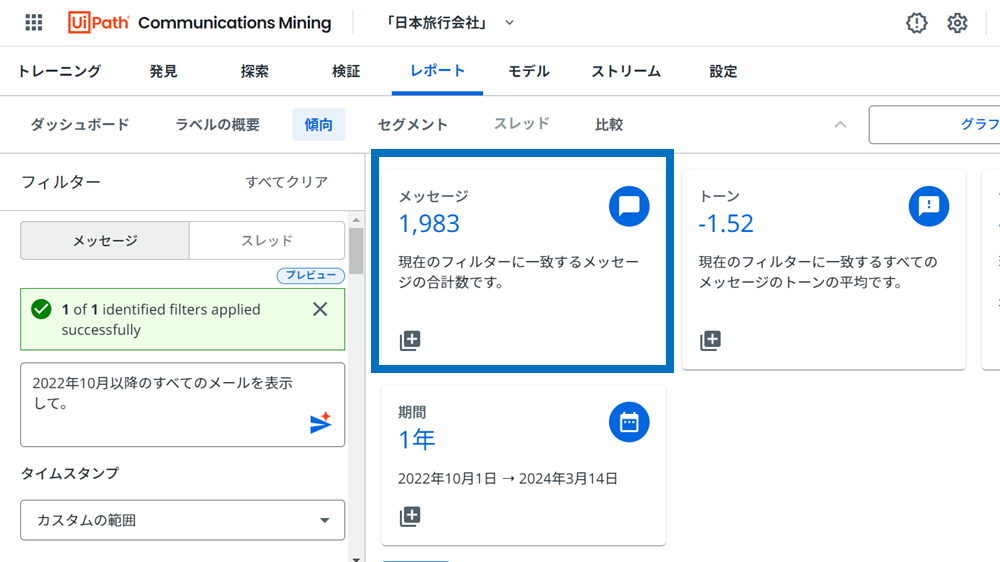Select the メッセージ filter toggle
Screen dimensions: 1000x562
click(105, 241)
